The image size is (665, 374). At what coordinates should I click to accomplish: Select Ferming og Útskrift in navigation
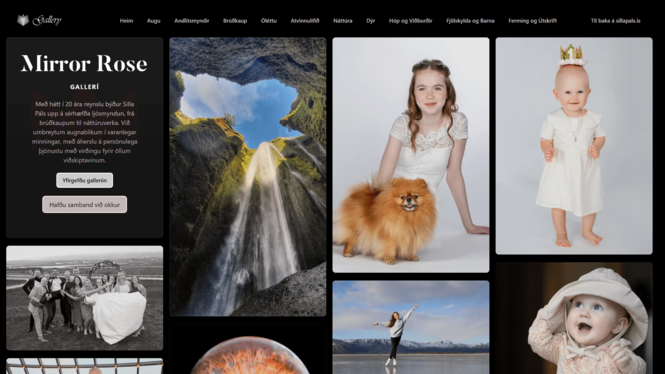coord(533,21)
